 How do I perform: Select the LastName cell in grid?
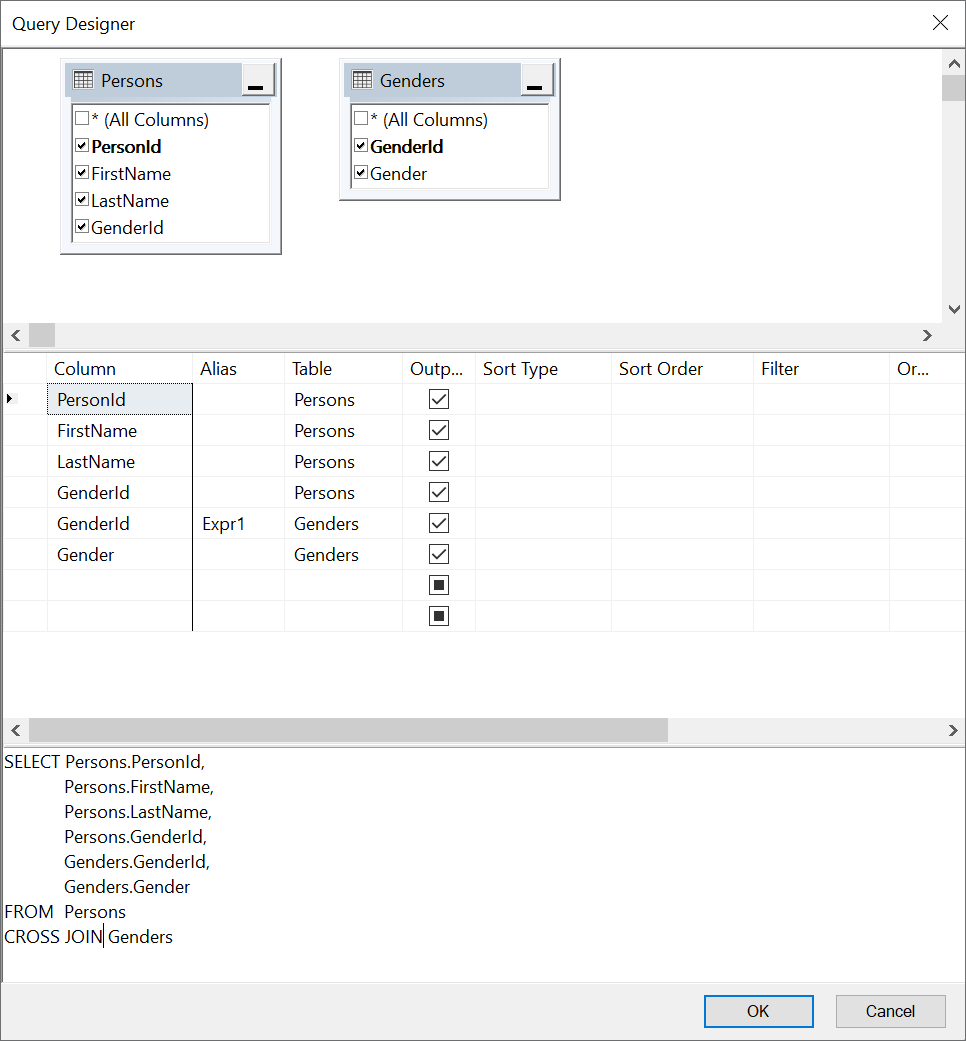click(120, 461)
